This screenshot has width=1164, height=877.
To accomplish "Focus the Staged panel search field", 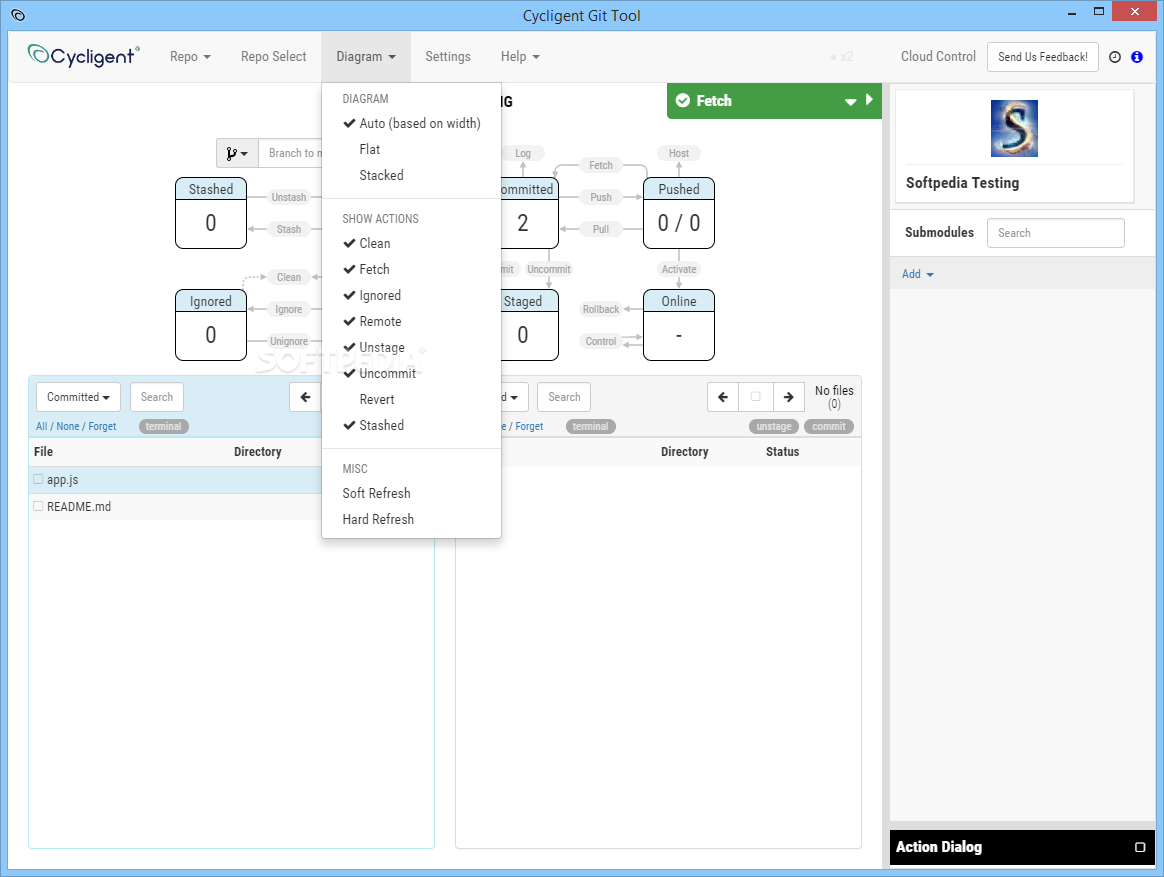I will click(564, 397).
